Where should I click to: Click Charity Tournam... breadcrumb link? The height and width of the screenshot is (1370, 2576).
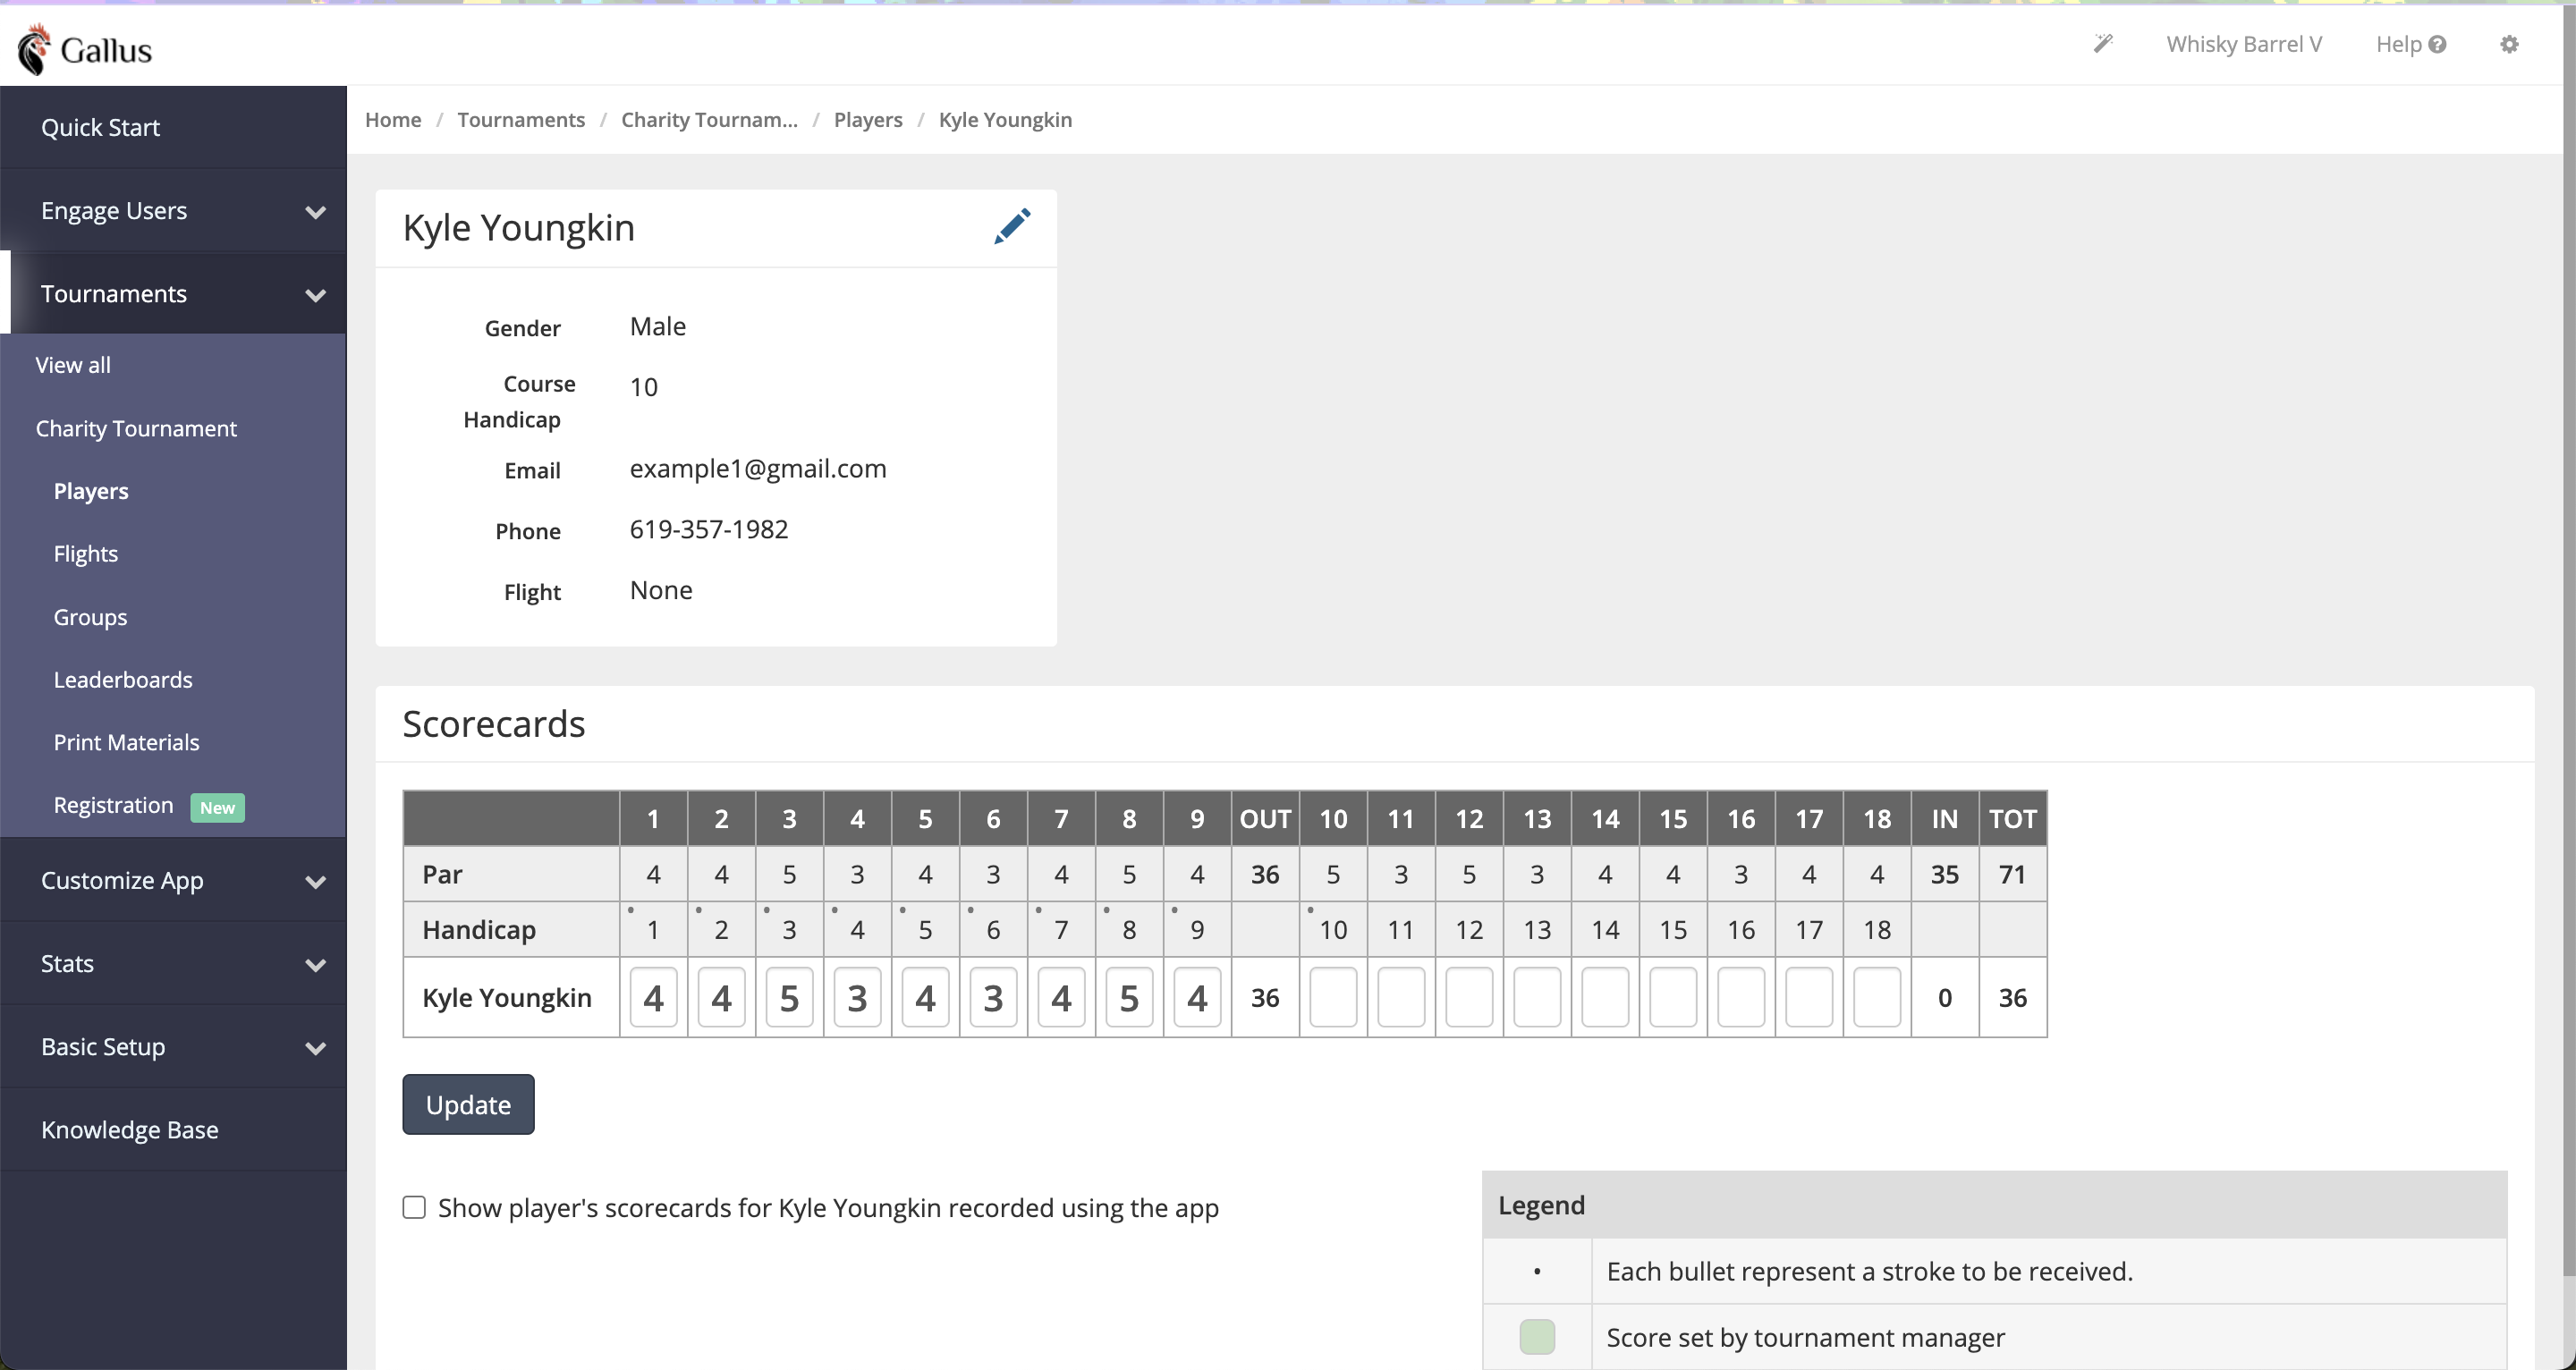click(709, 119)
